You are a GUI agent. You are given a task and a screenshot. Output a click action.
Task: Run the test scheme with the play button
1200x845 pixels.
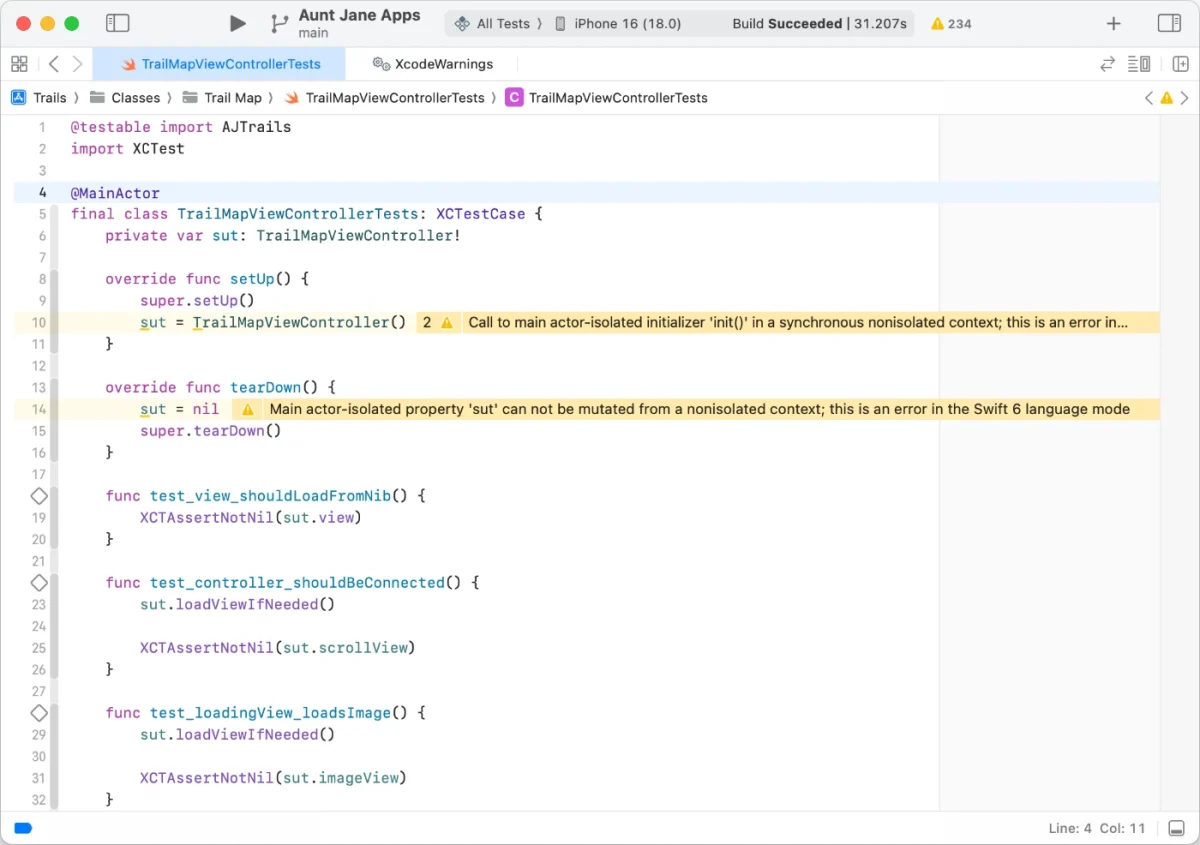(x=236, y=22)
